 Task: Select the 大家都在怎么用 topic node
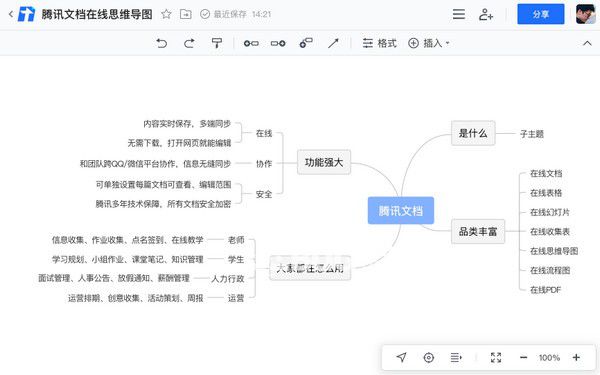coord(310,268)
